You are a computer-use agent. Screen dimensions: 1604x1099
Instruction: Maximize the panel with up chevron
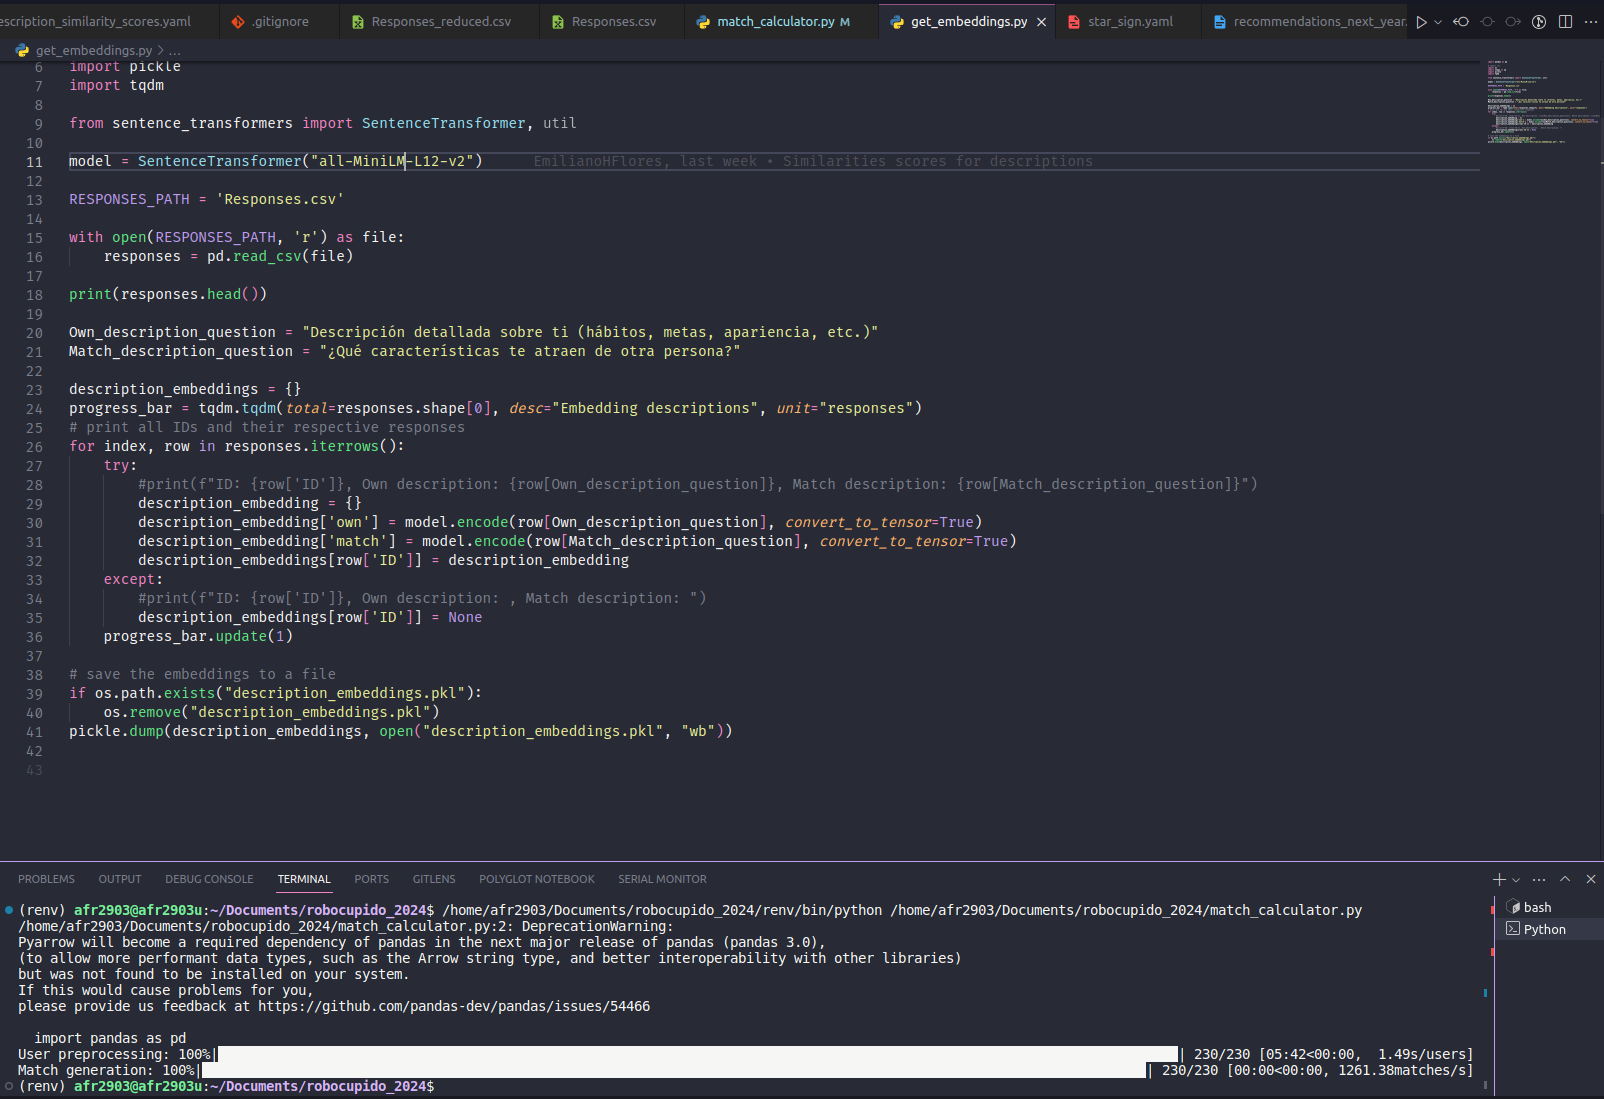[x=1565, y=879]
